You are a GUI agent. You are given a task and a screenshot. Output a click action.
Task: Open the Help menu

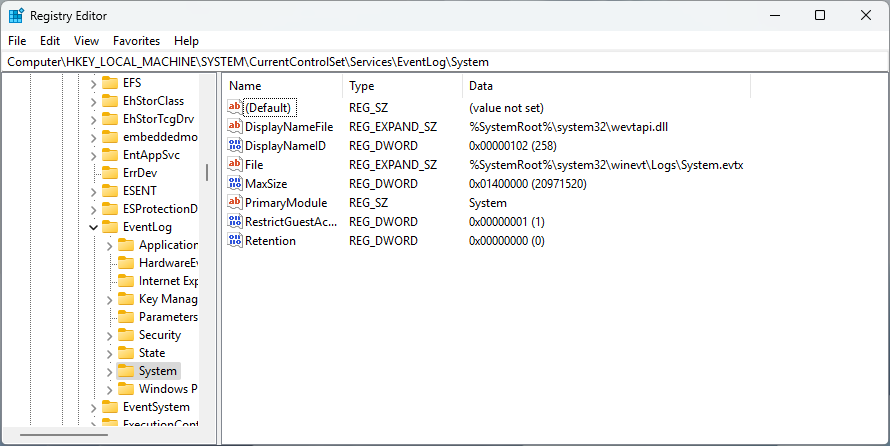pyautogui.click(x=186, y=41)
